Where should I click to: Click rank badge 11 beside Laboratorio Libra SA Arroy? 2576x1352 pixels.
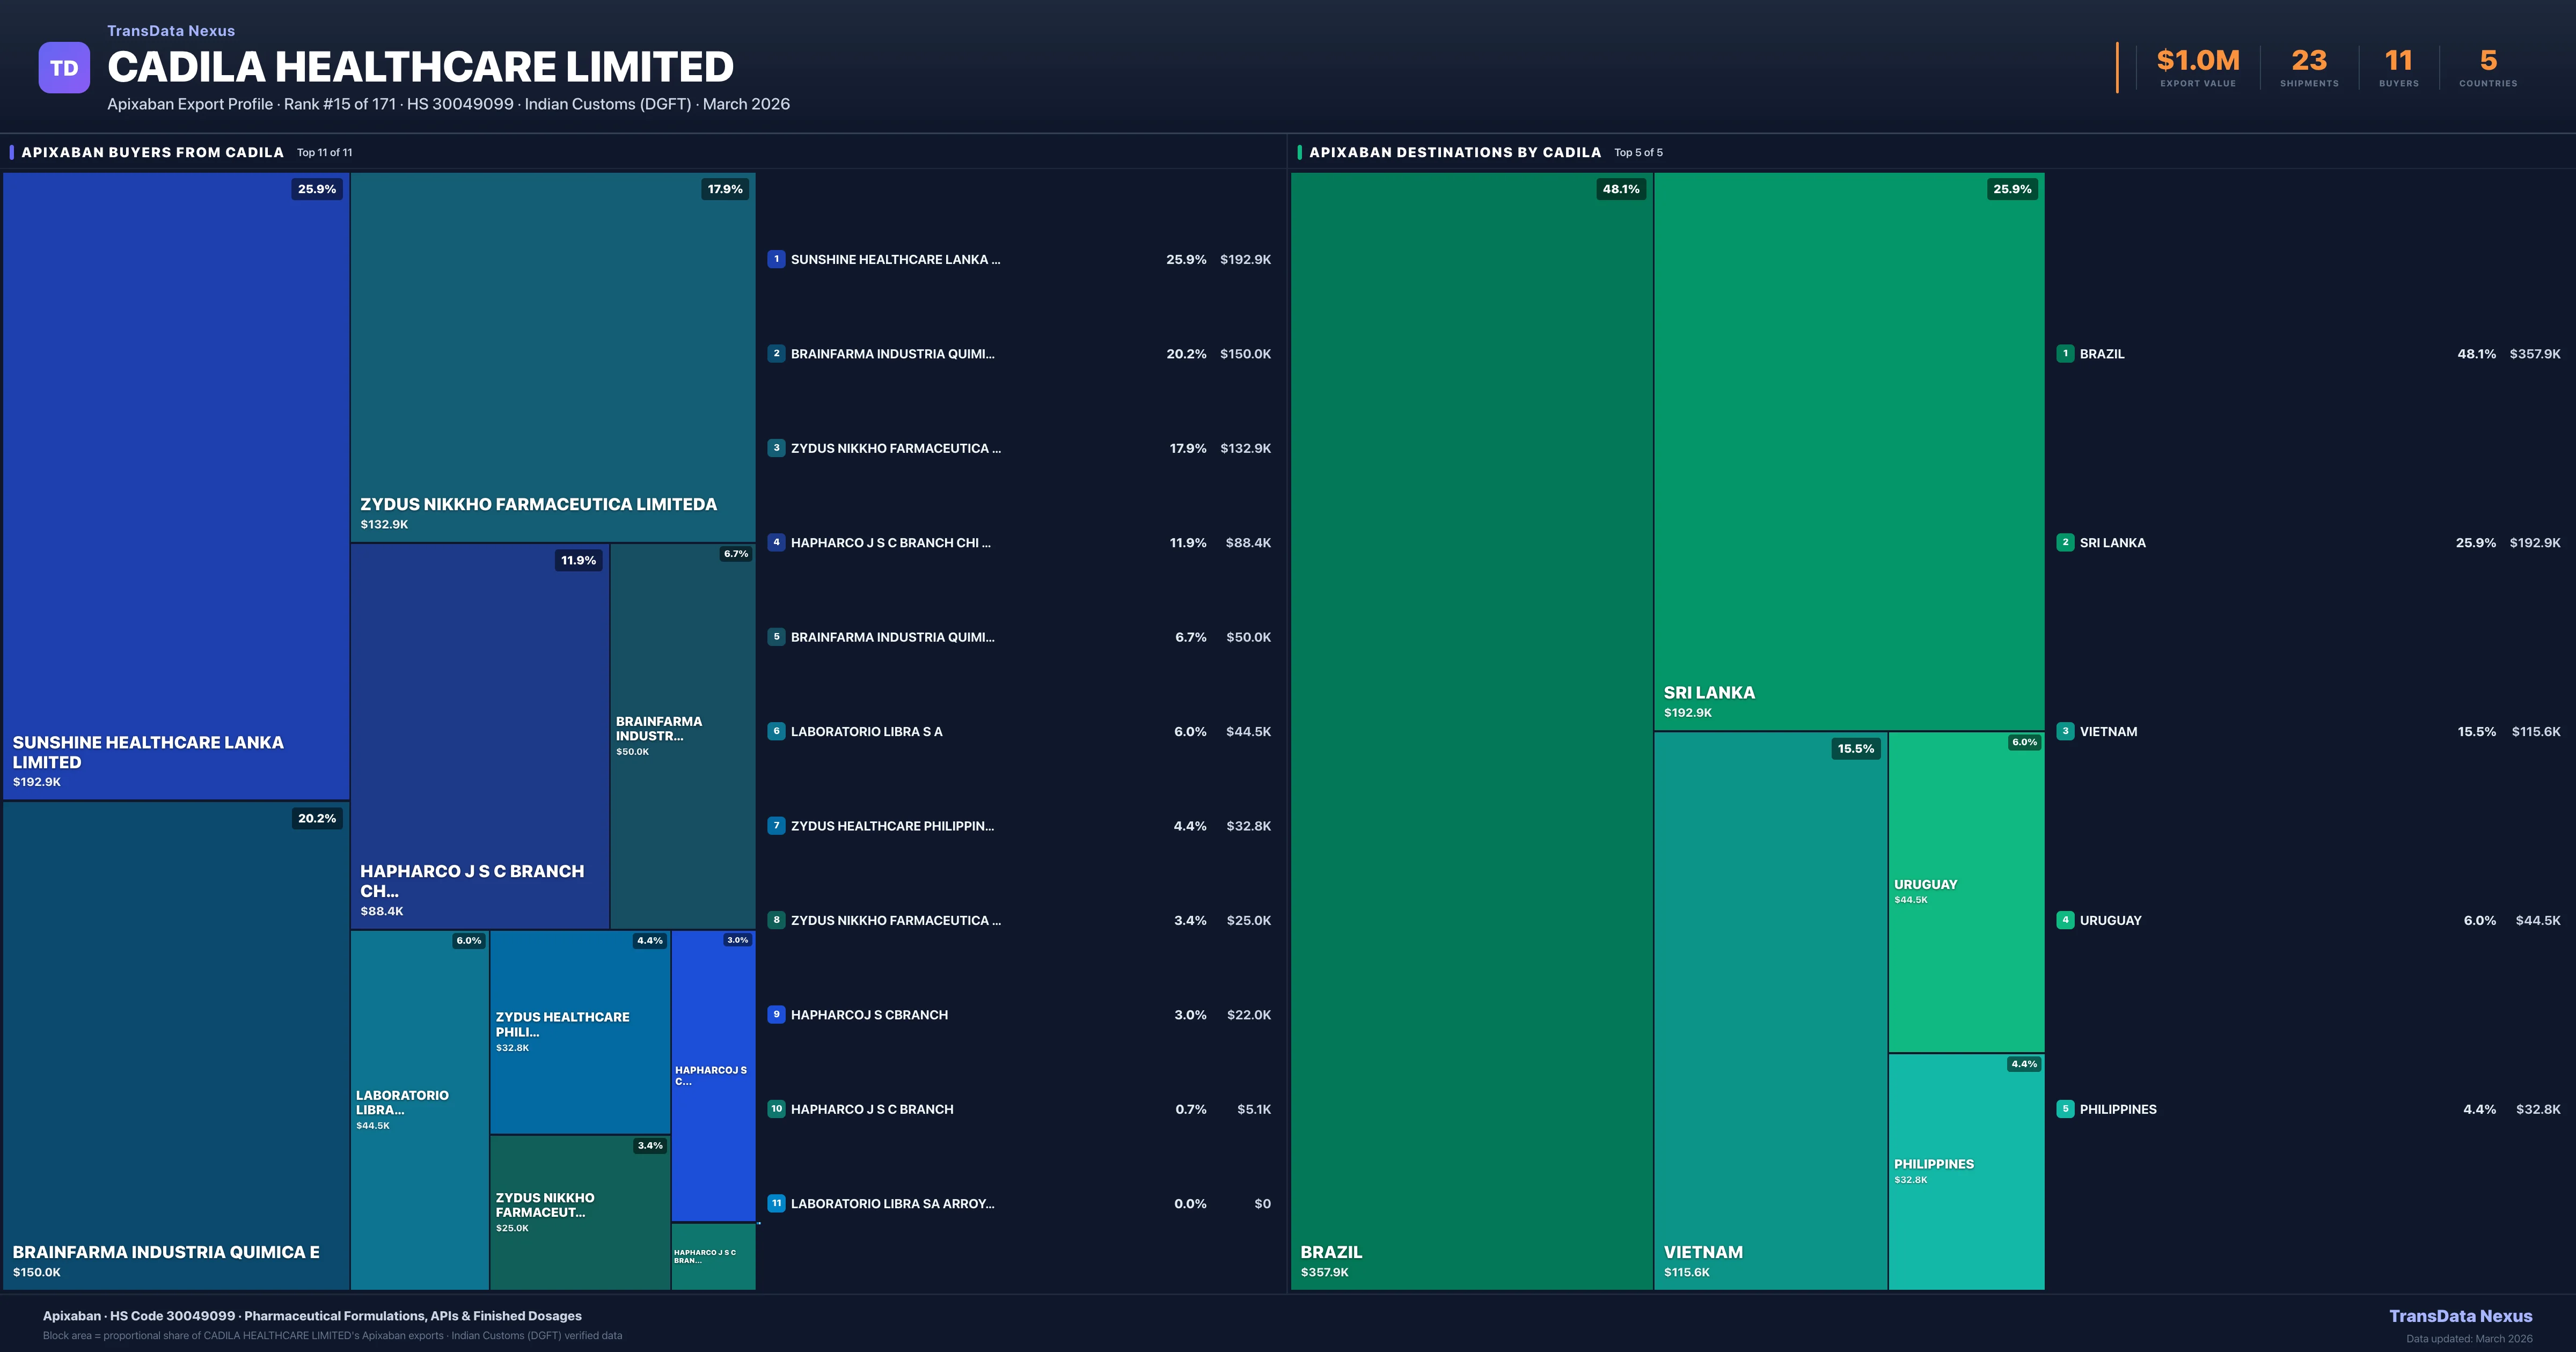tap(776, 1203)
